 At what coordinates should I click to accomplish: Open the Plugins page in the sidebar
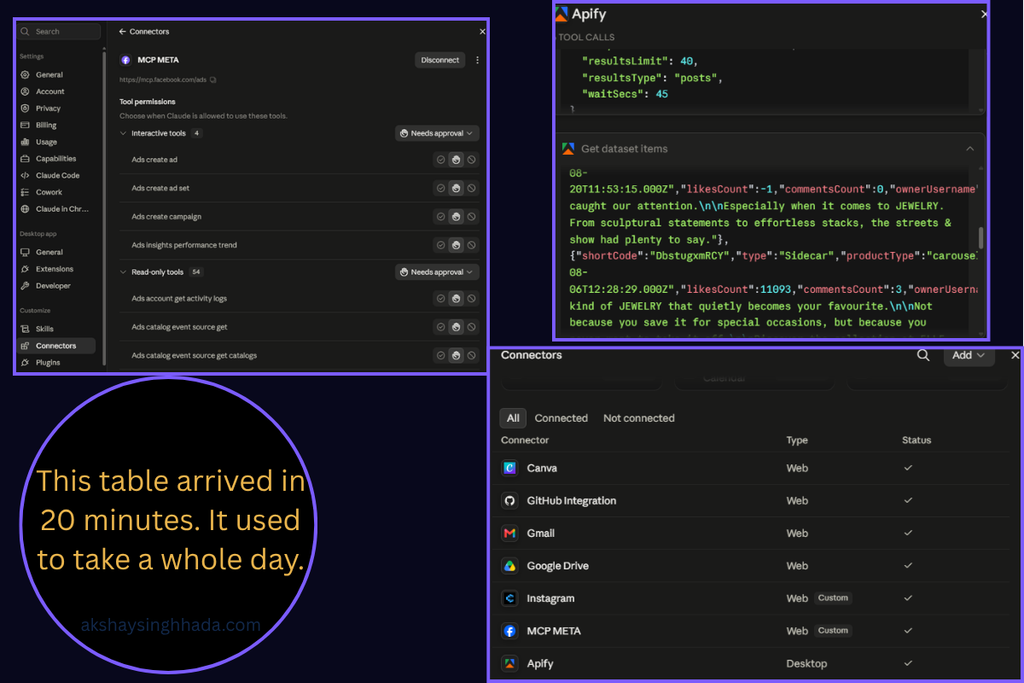pyautogui.click(x=48, y=362)
